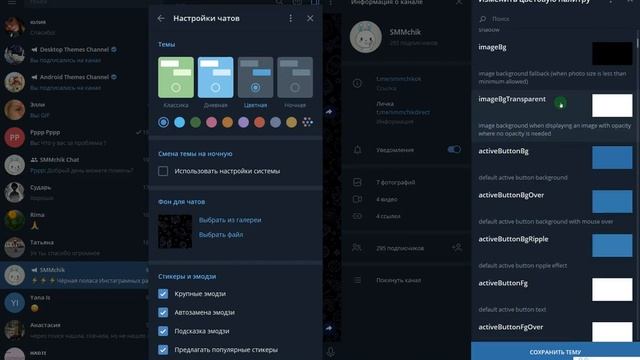Select the Ночная theme
Screen dimensions: 640x360
click(295, 78)
